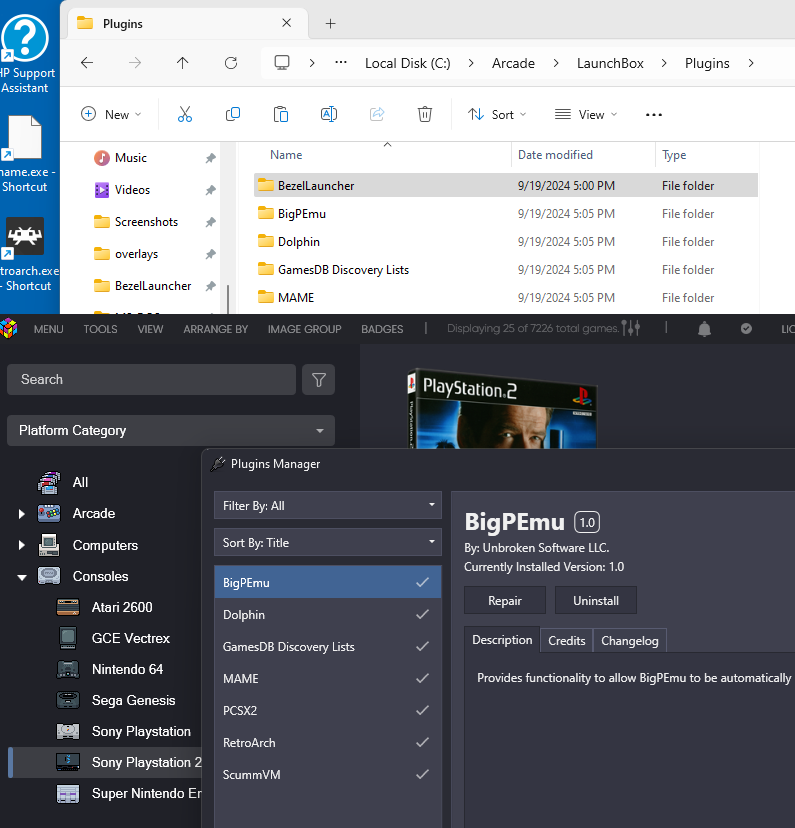This screenshot has width=795, height=828.
Task: Click the Cut scissors icon in Explorer
Action: [x=185, y=114]
